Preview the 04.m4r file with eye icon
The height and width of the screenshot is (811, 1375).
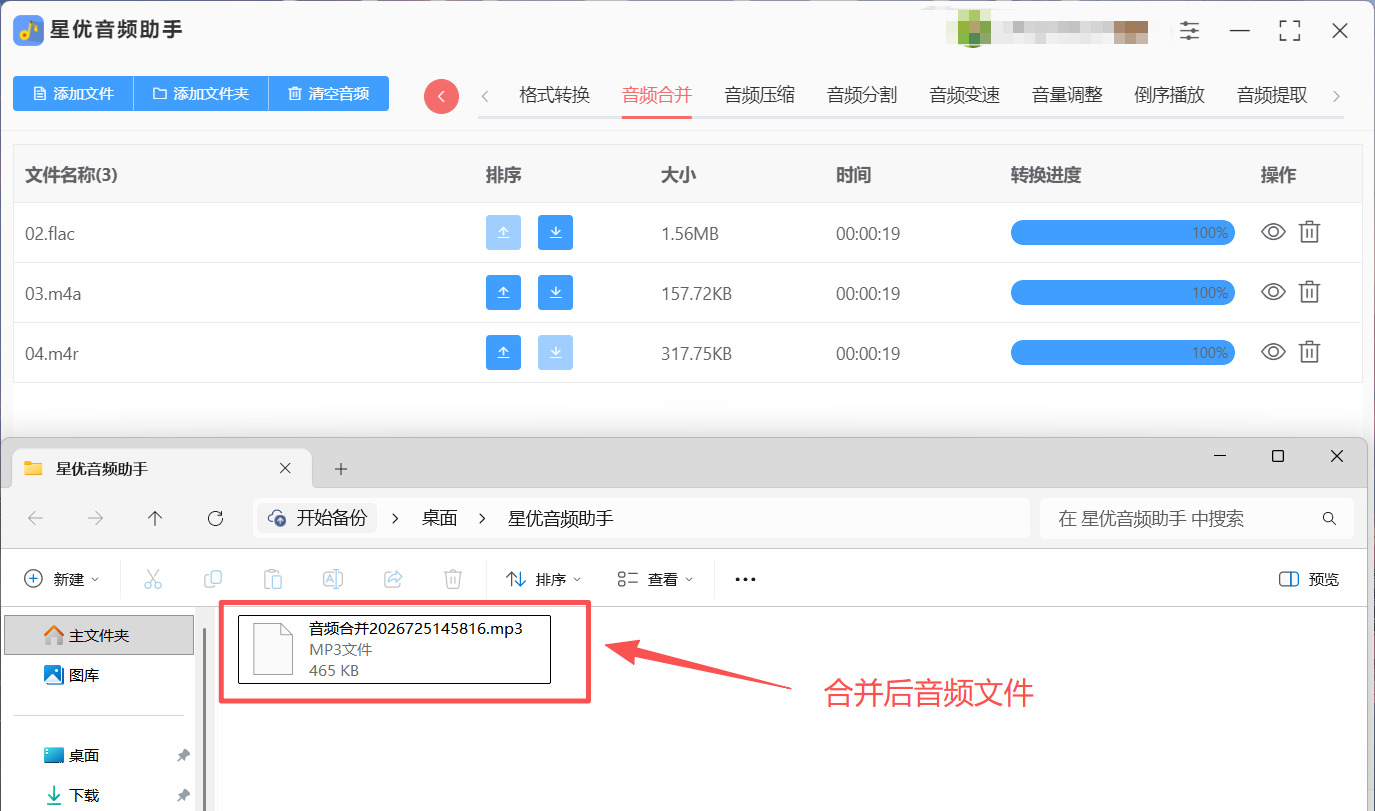1273,352
